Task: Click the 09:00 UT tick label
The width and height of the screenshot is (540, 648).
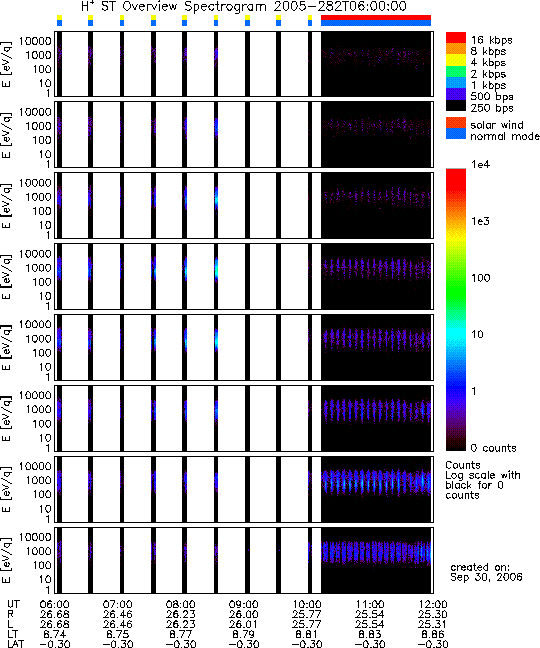Action: [243, 605]
